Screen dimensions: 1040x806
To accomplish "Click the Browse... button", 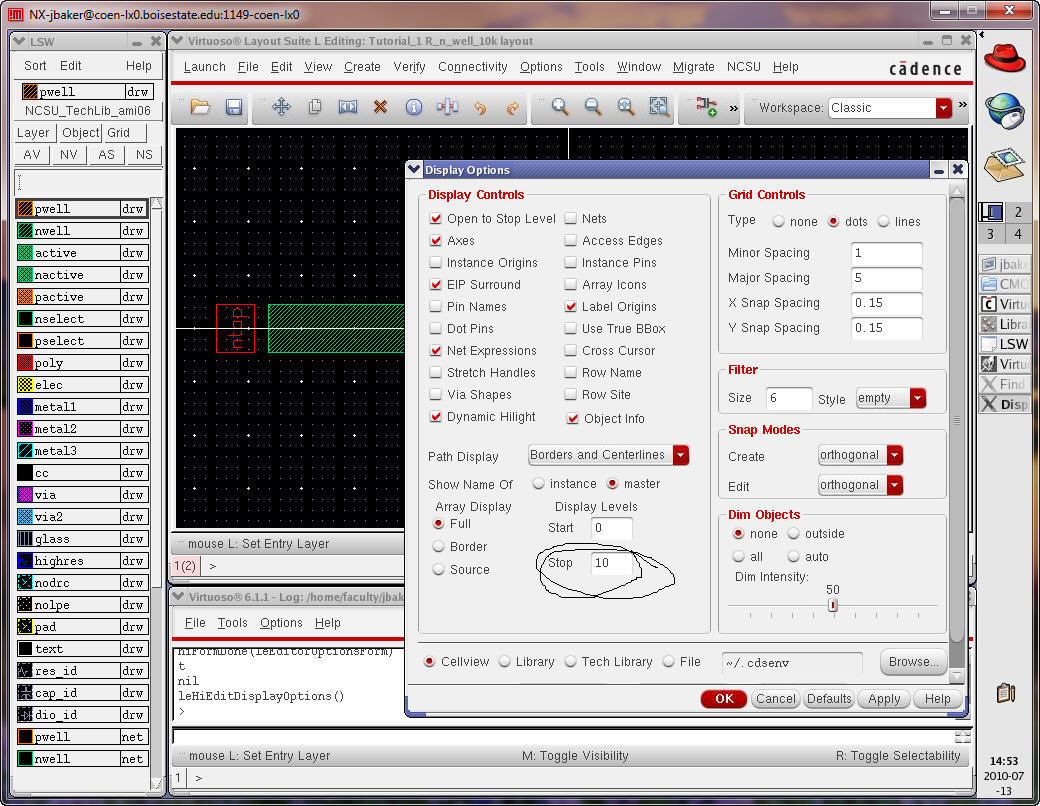I will click(913, 662).
